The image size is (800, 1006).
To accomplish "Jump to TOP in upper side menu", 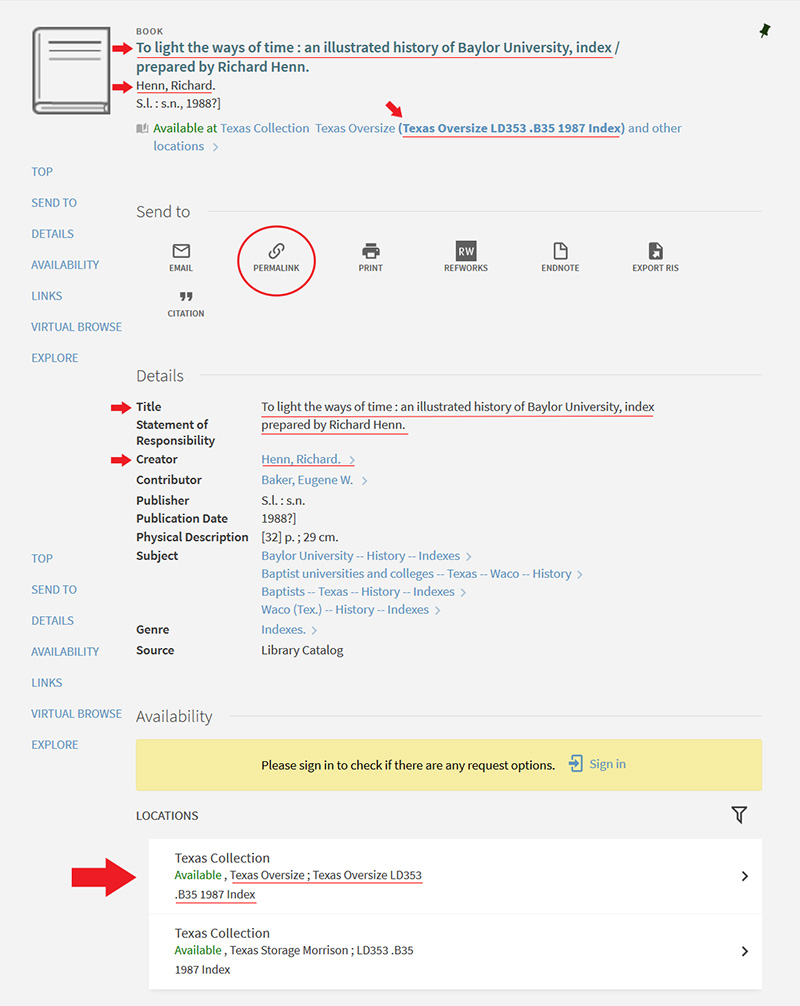I will point(42,172).
